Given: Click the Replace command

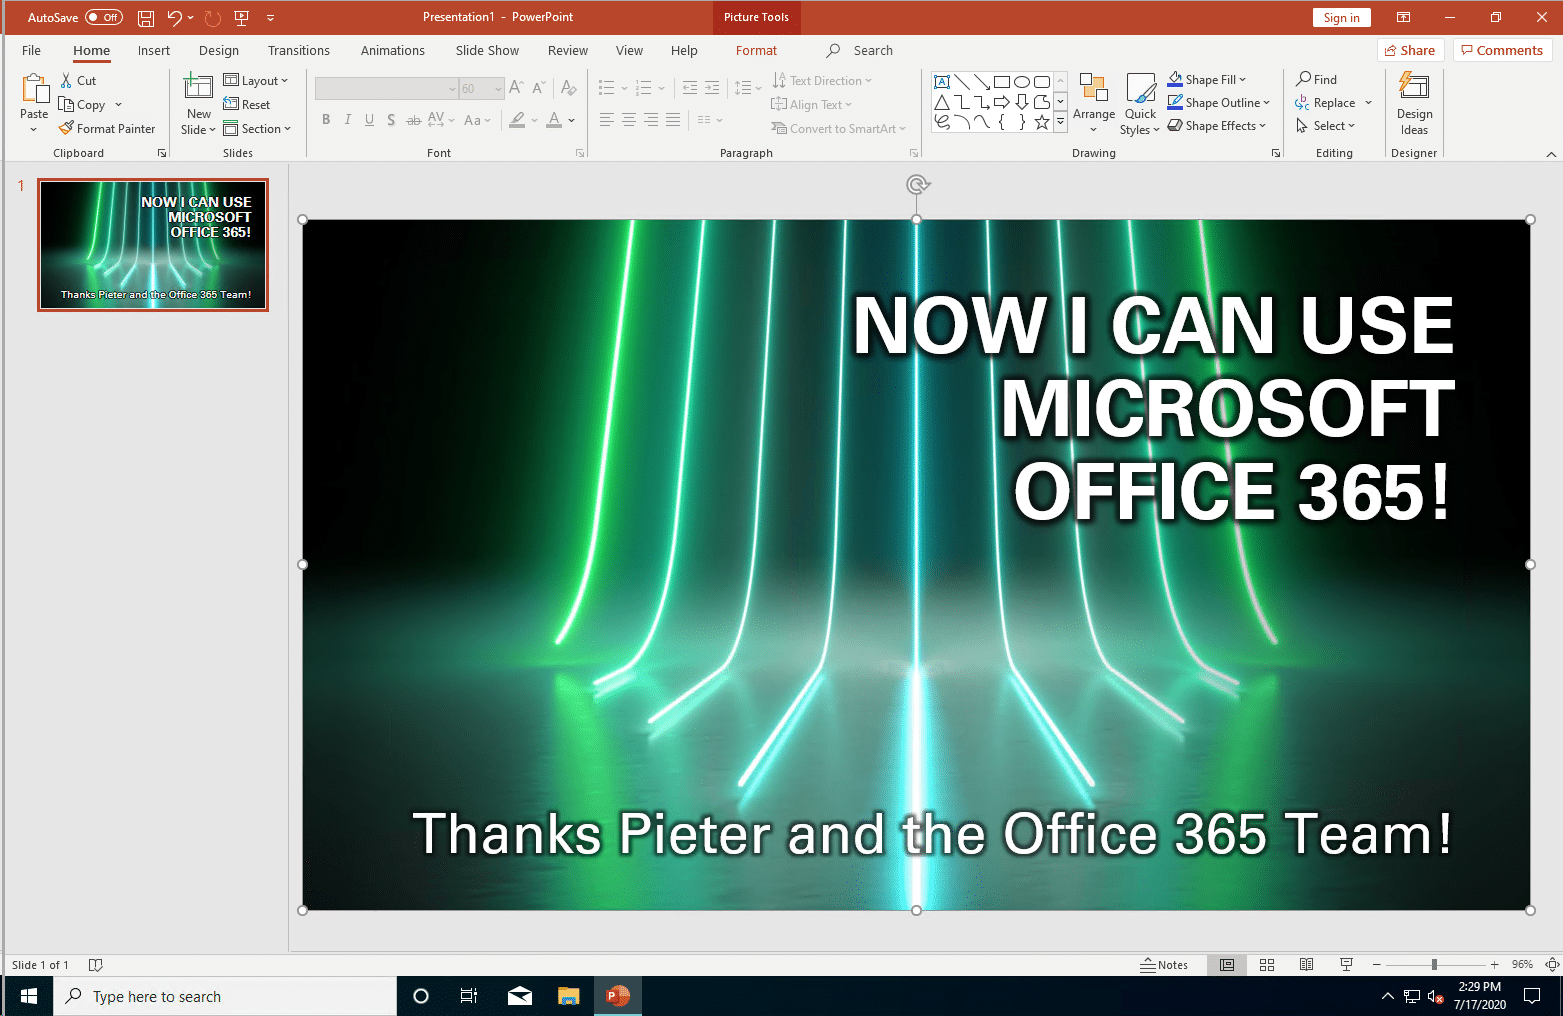Looking at the screenshot, I should tap(1326, 102).
